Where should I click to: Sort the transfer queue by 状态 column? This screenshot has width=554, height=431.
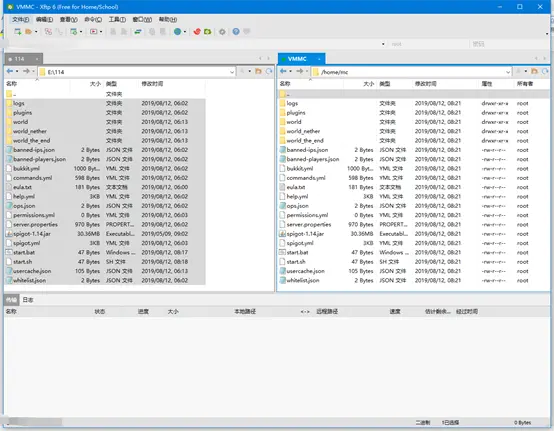100,312
